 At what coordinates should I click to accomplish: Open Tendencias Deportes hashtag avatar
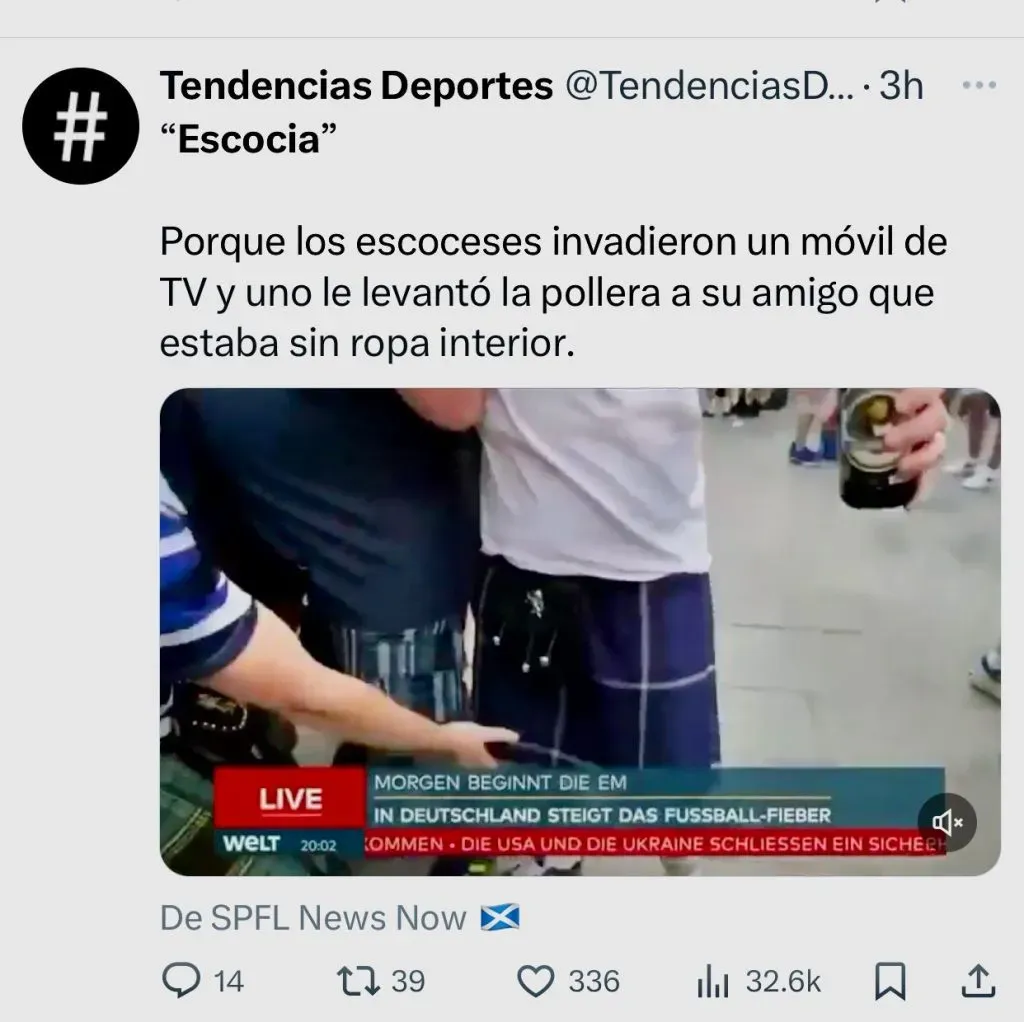(80, 125)
